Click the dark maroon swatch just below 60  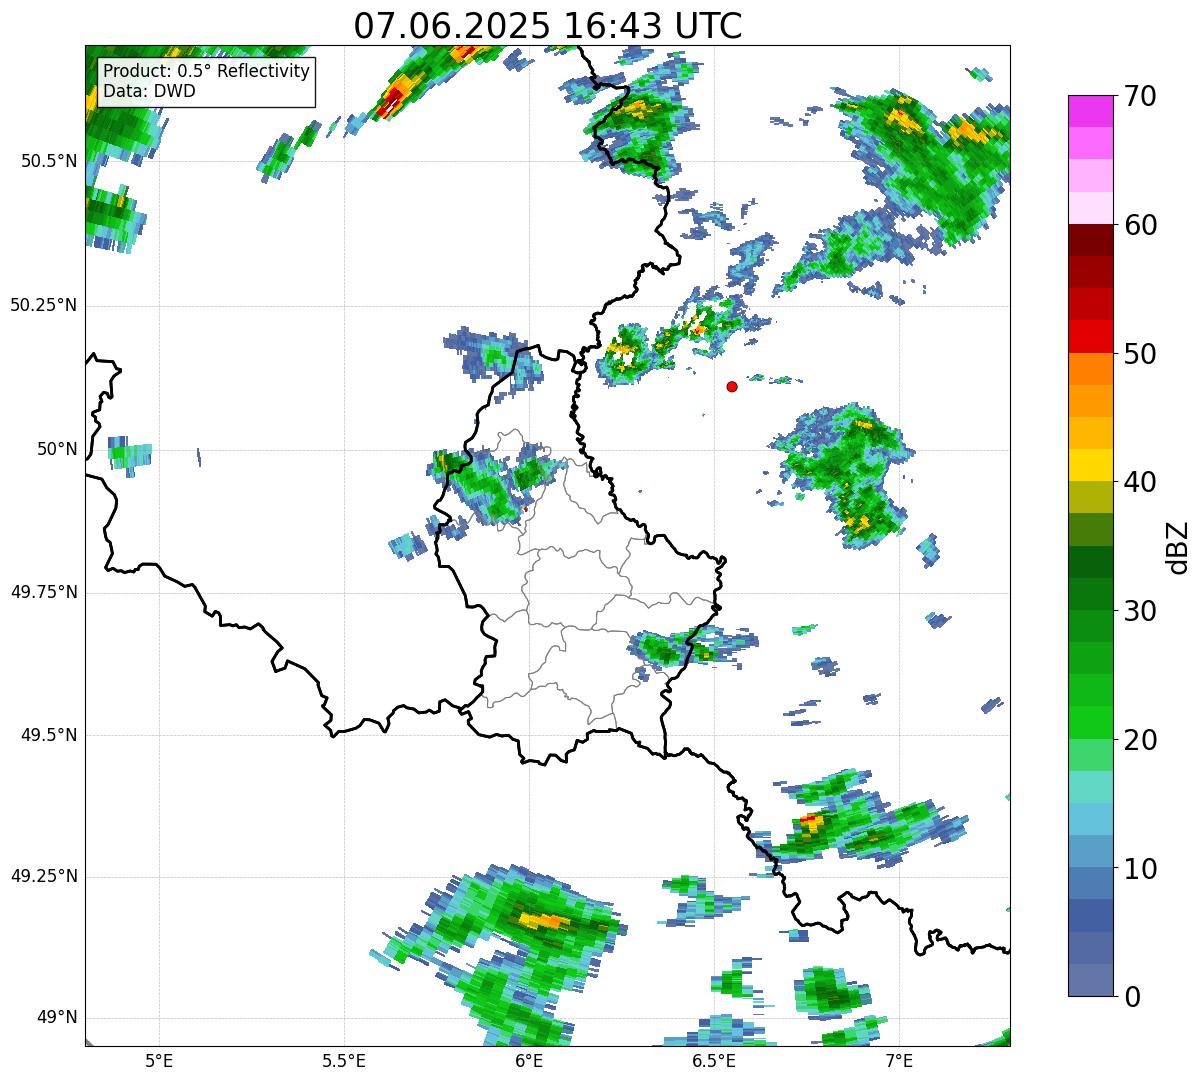[x=1091, y=240]
